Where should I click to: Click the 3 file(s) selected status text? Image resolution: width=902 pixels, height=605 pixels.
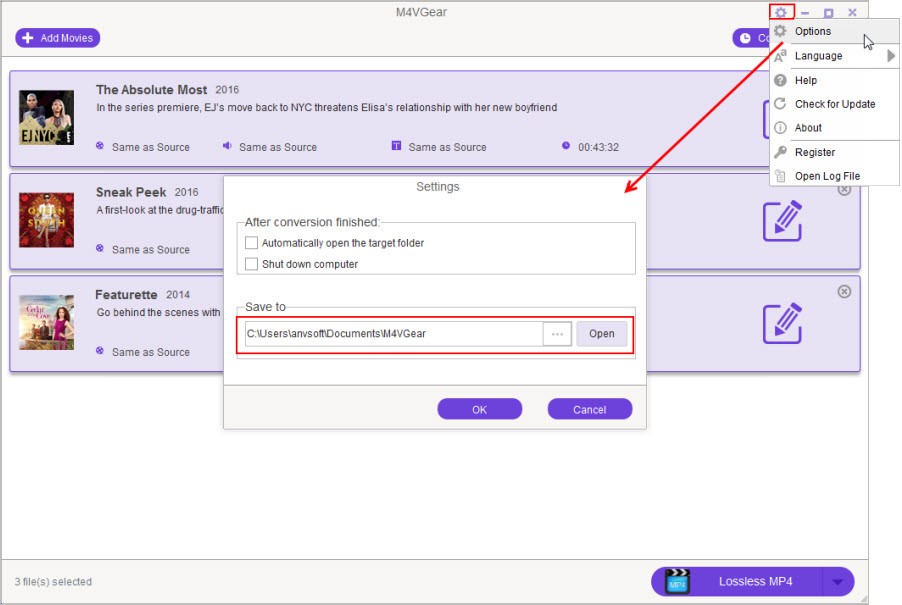(53, 582)
